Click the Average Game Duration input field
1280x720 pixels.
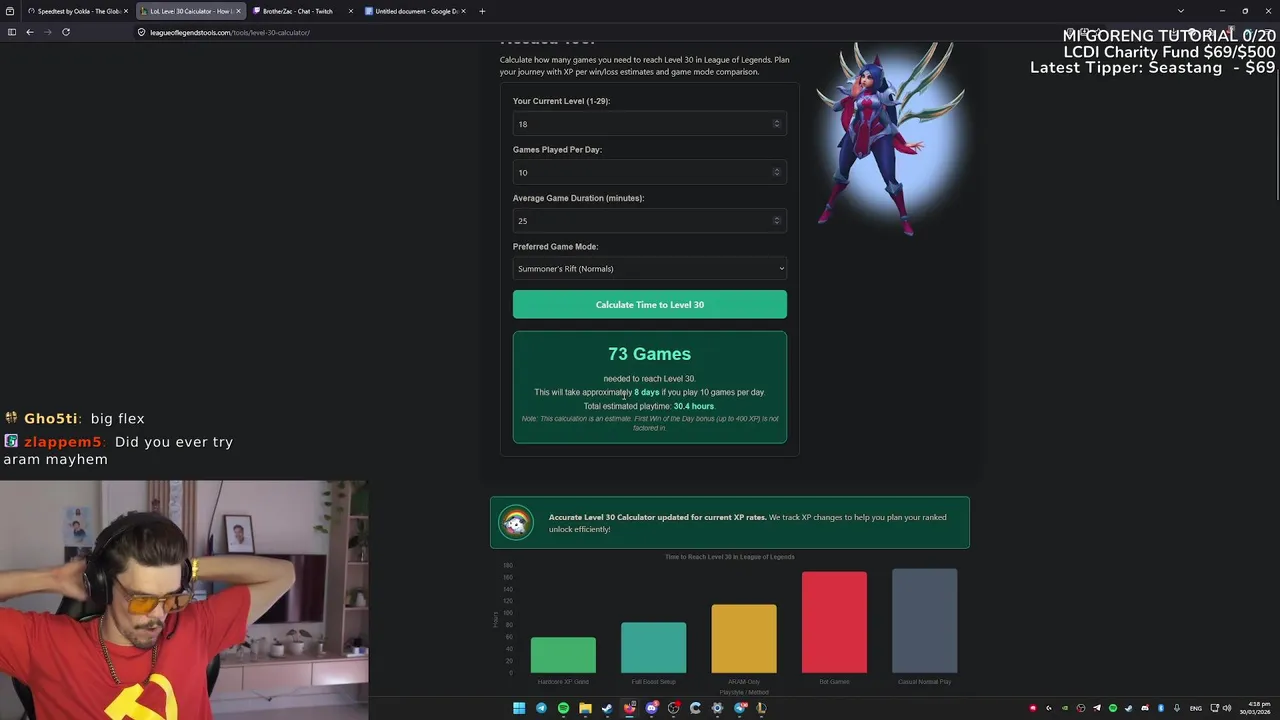650,220
